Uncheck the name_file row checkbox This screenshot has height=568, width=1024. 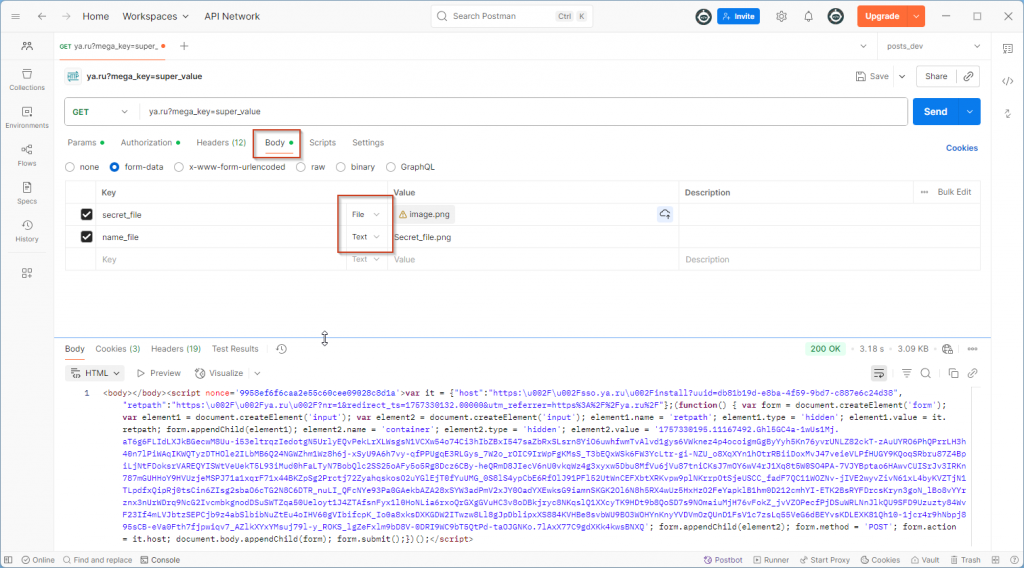click(x=86, y=236)
